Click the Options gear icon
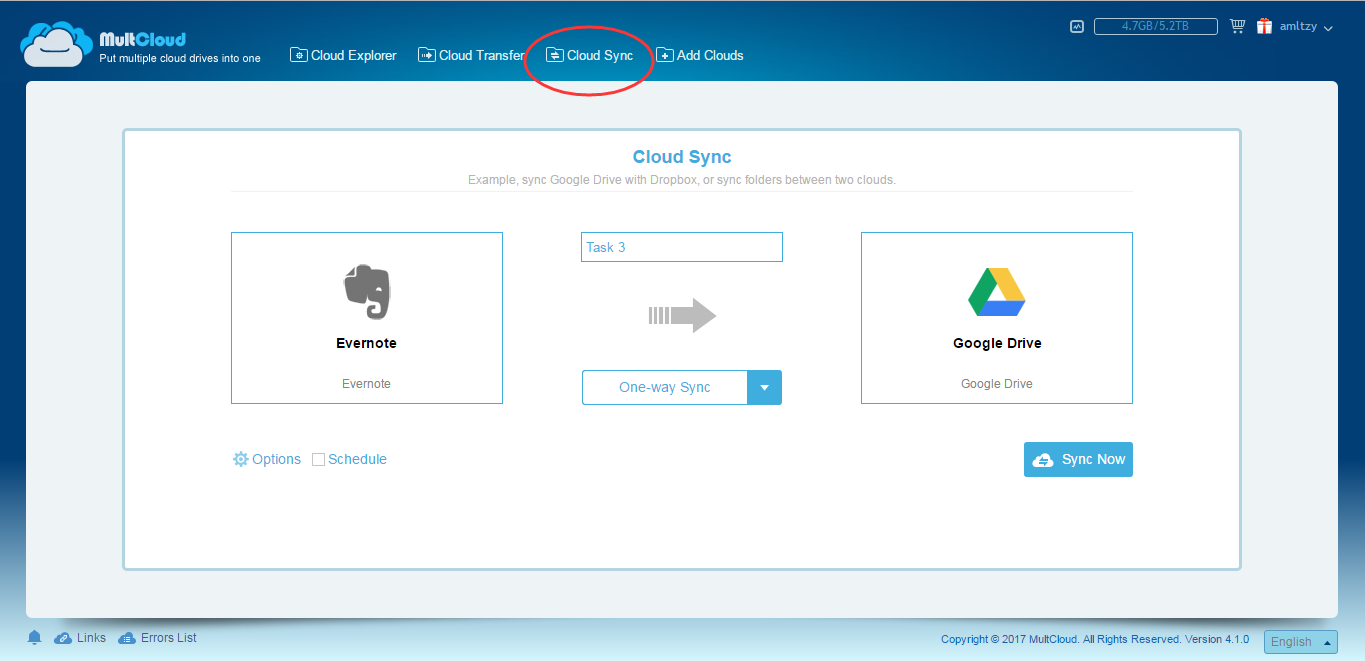 [241, 459]
